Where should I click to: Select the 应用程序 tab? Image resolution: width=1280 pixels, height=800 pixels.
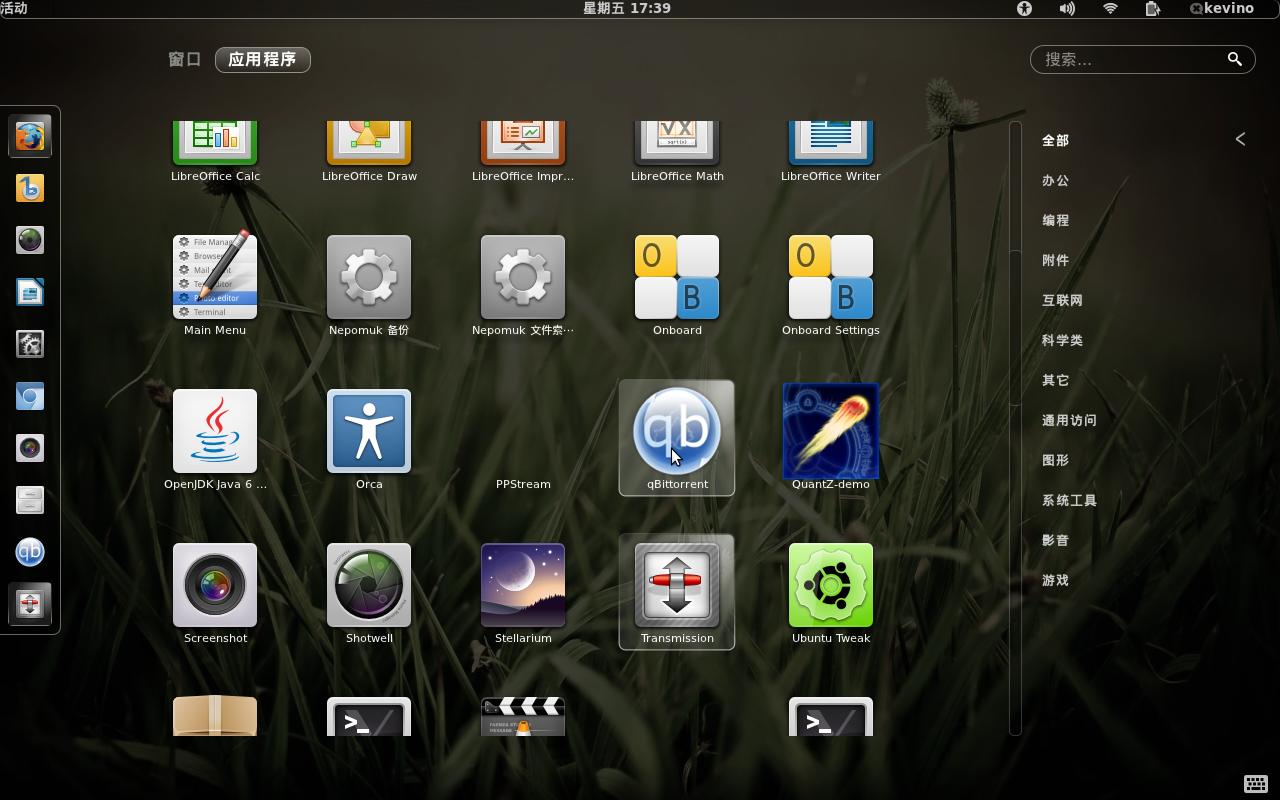pos(262,60)
